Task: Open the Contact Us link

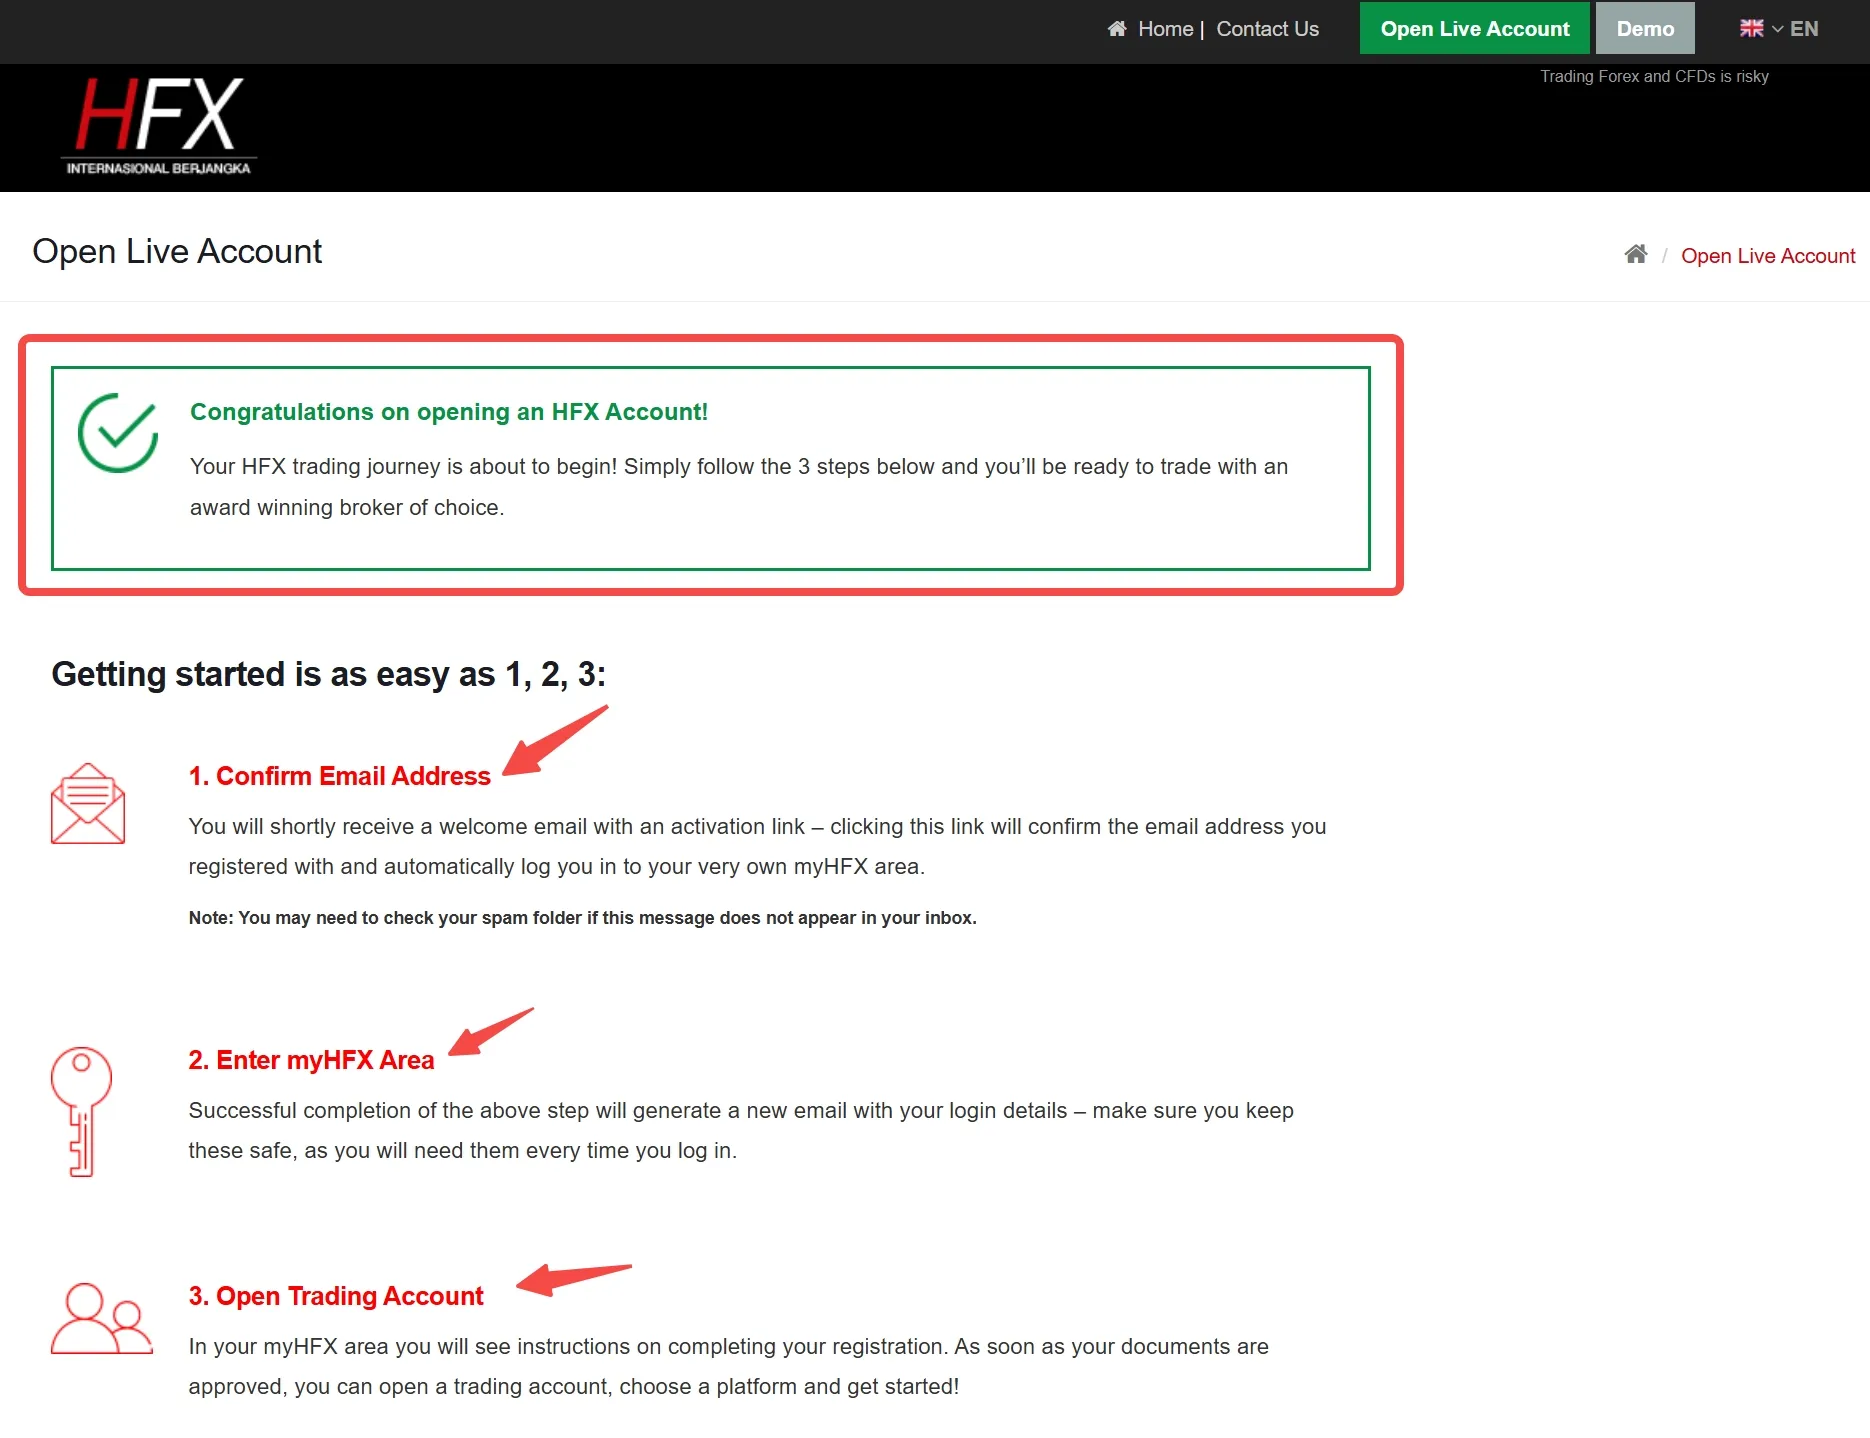Action: (x=1267, y=29)
